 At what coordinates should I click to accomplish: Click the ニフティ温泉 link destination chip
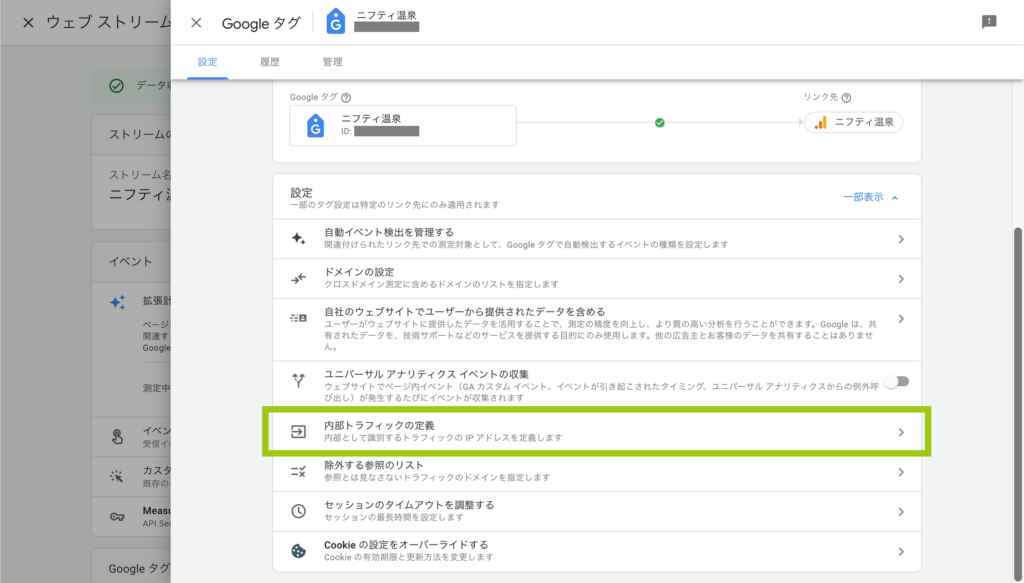point(854,122)
